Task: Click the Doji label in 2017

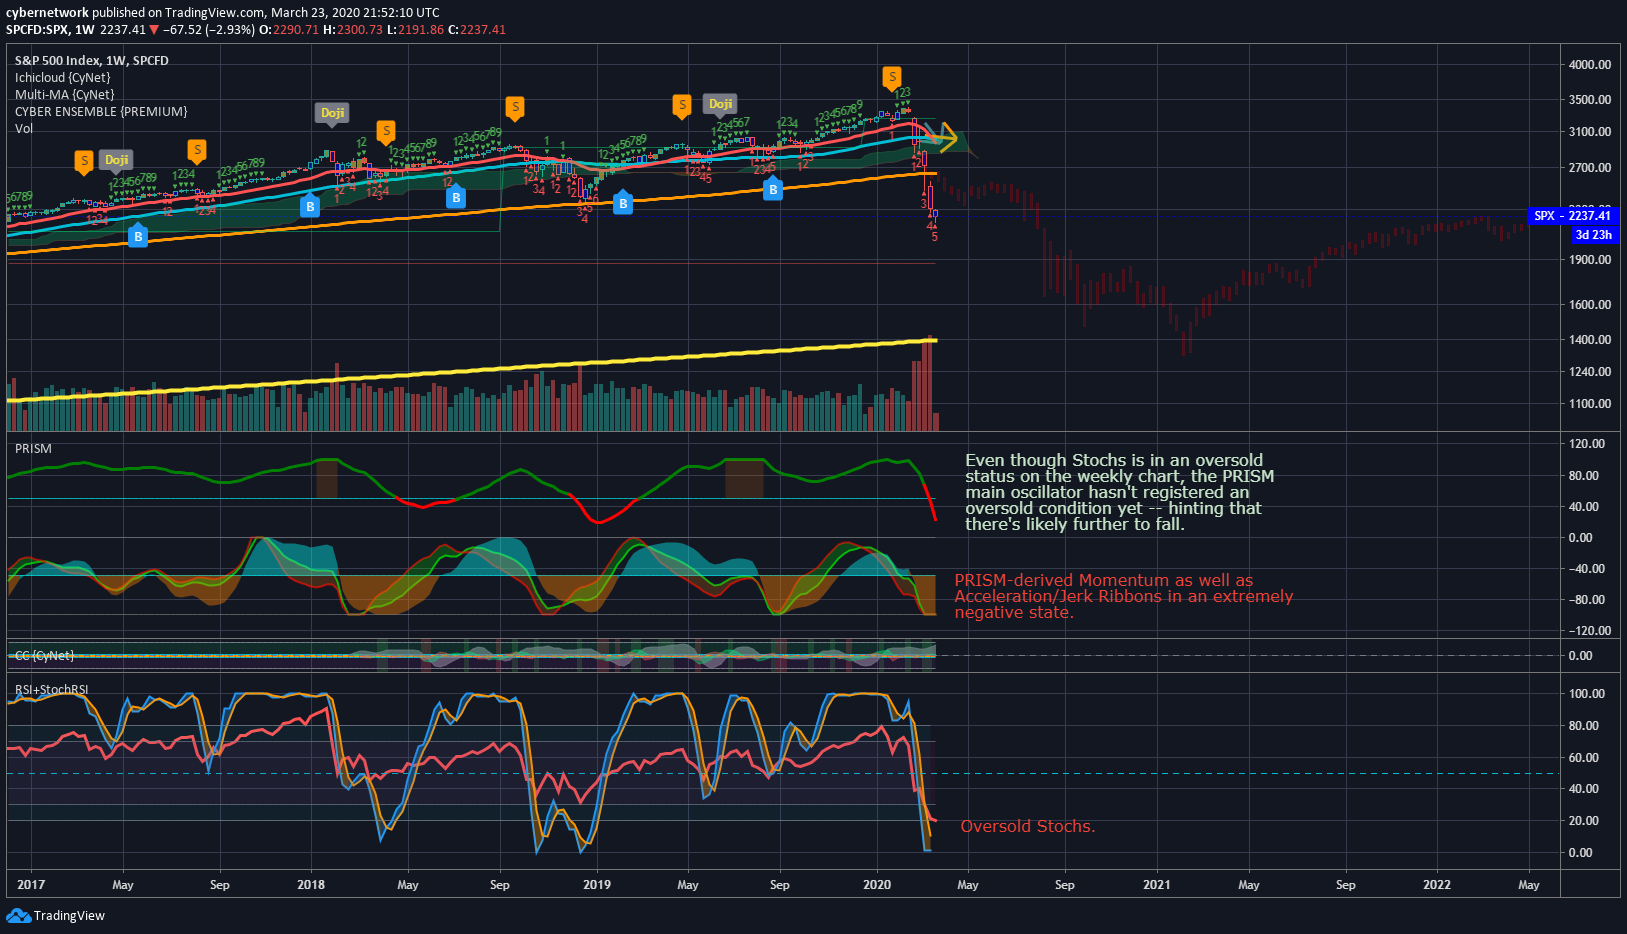Action: tap(117, 160)
